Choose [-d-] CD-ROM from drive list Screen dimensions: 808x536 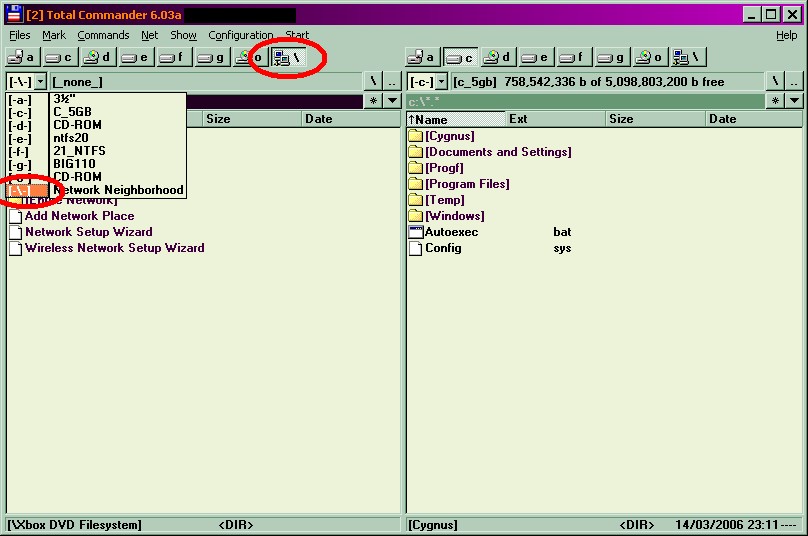pyautogui.click(x=96, y=125)
